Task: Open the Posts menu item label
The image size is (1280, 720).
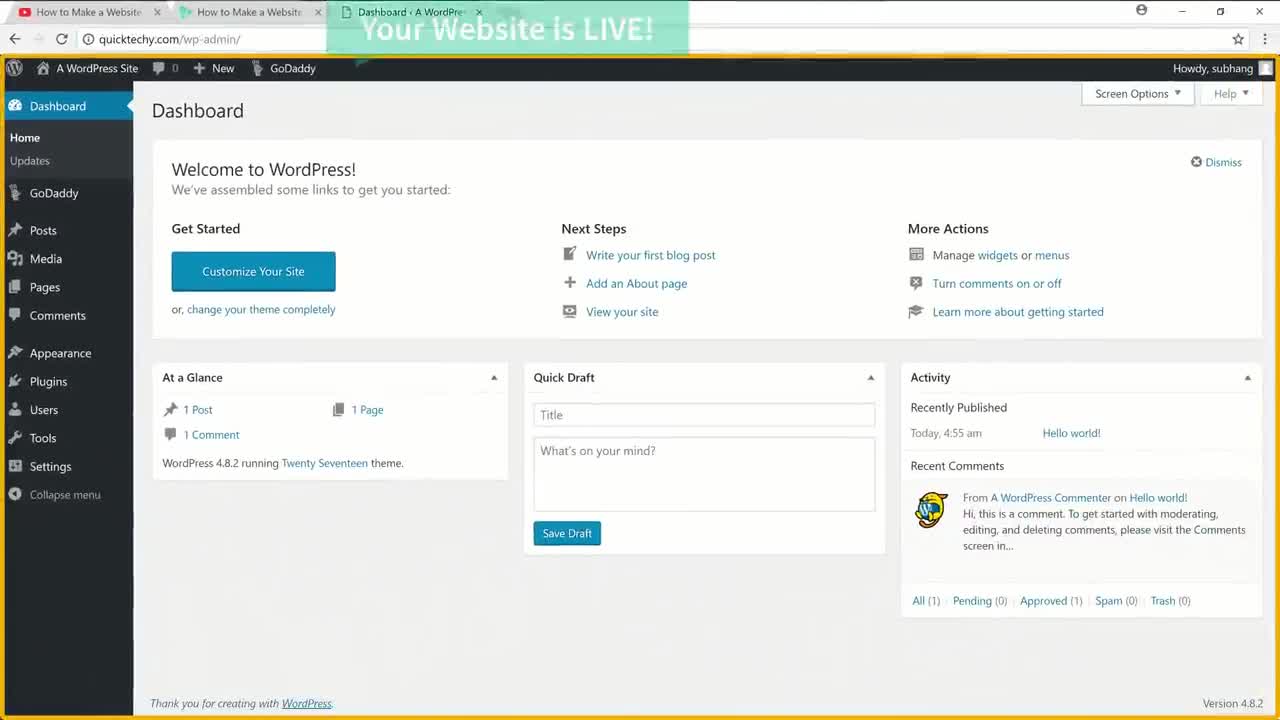Action: (43, 230)
